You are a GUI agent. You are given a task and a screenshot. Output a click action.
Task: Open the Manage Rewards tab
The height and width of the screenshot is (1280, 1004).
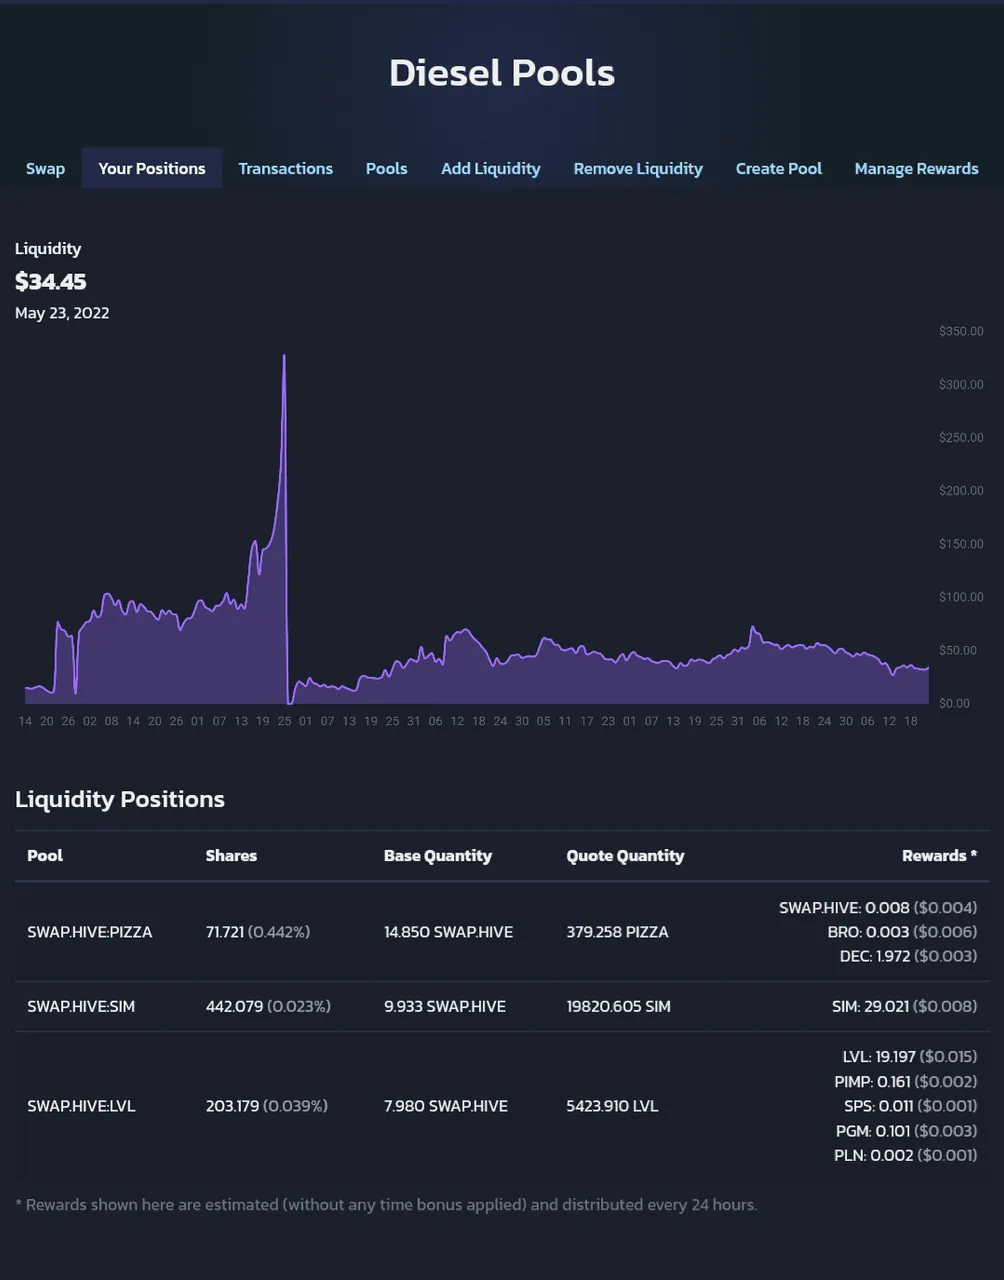(916, 168)
